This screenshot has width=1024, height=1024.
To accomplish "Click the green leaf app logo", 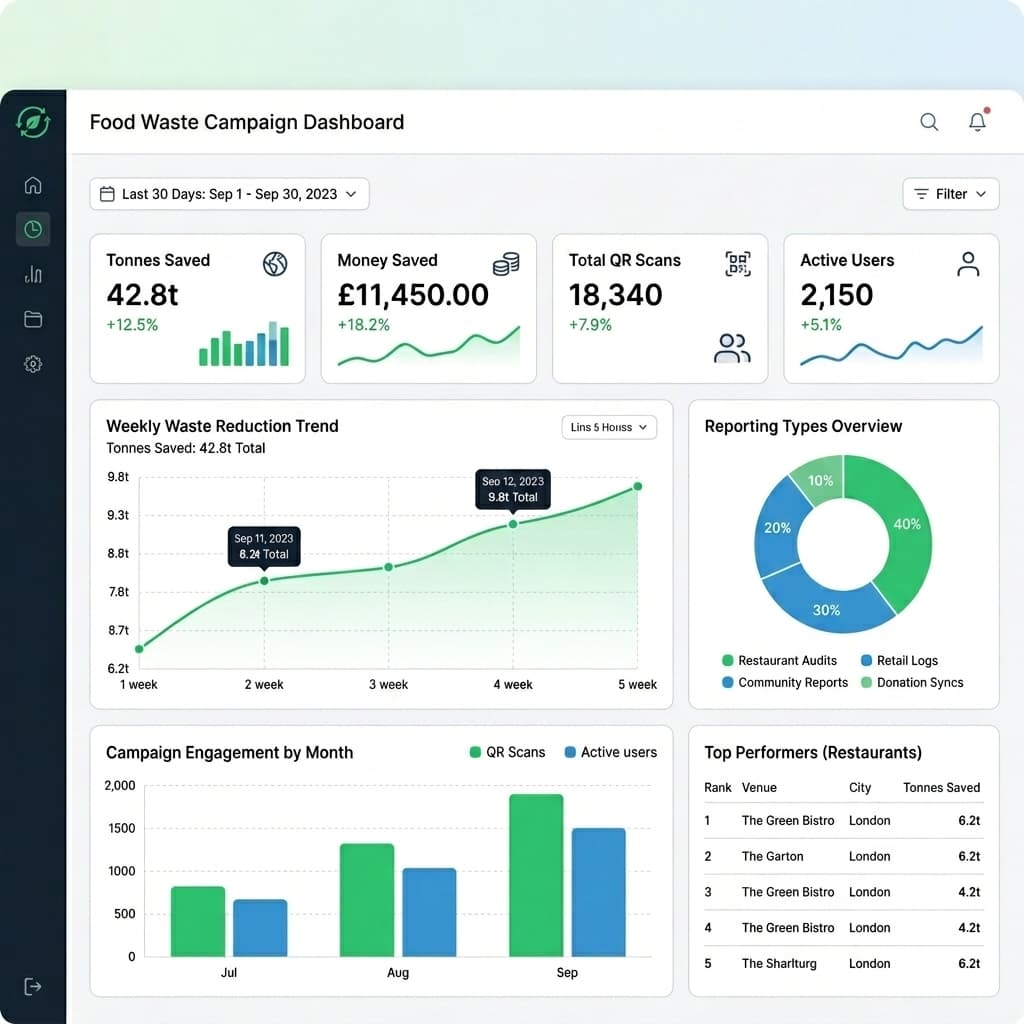I will click(33, 122).
